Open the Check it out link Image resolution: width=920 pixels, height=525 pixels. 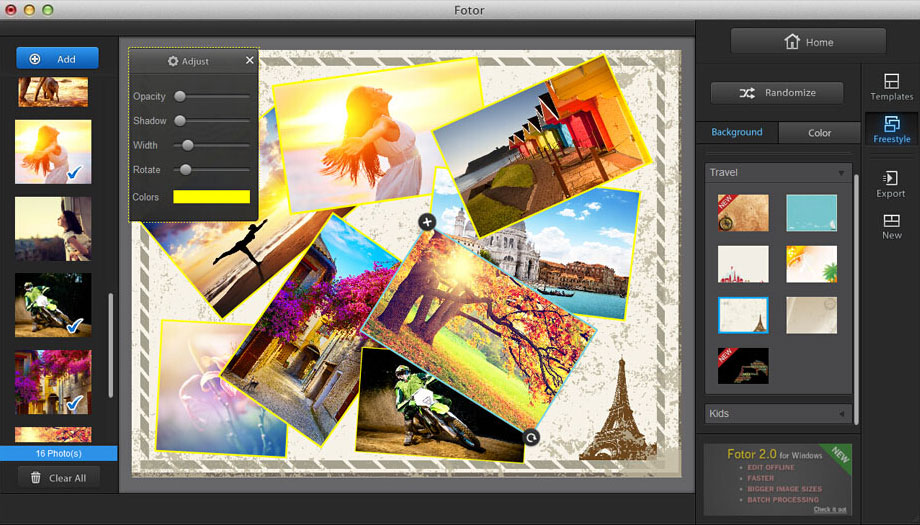pos(830,509)
